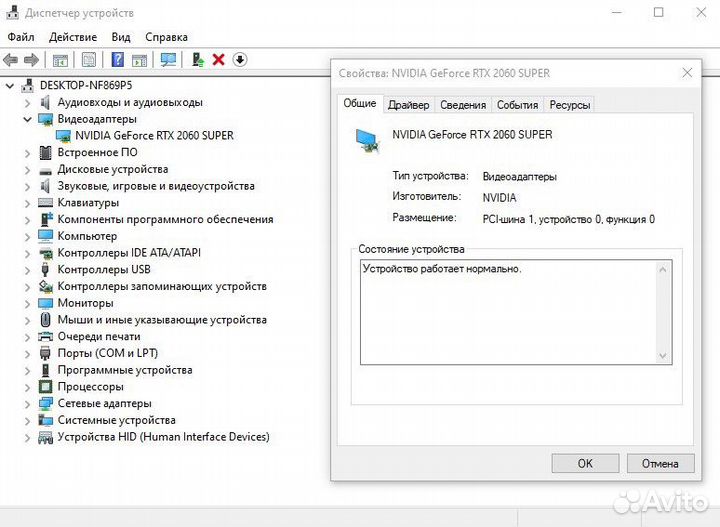Expand the Звуковые, игровые и видеоустройства node

pos(28,186)
